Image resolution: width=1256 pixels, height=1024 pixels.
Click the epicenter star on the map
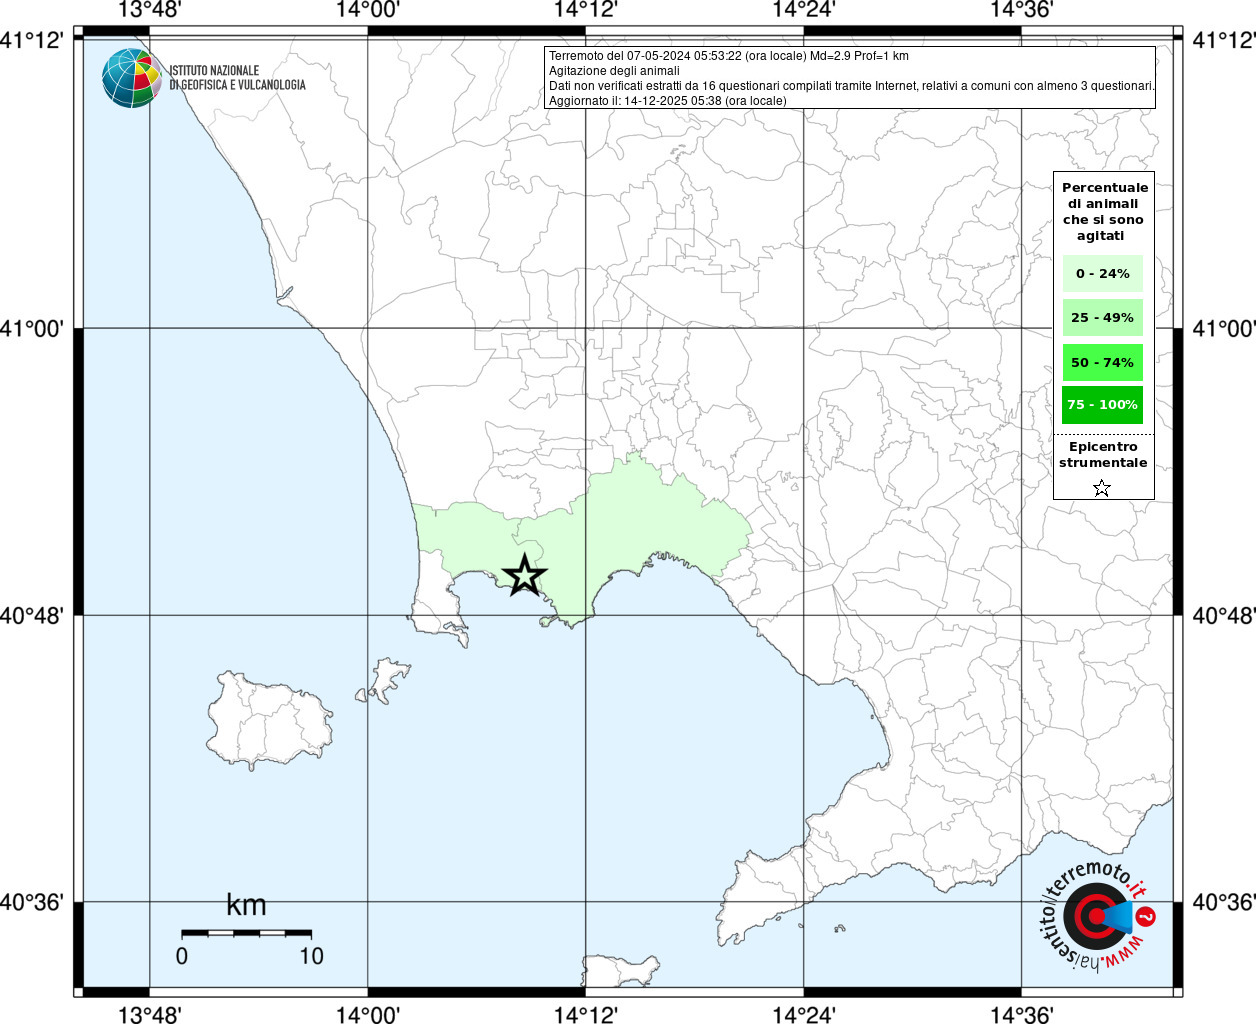[x=524, y=575]
